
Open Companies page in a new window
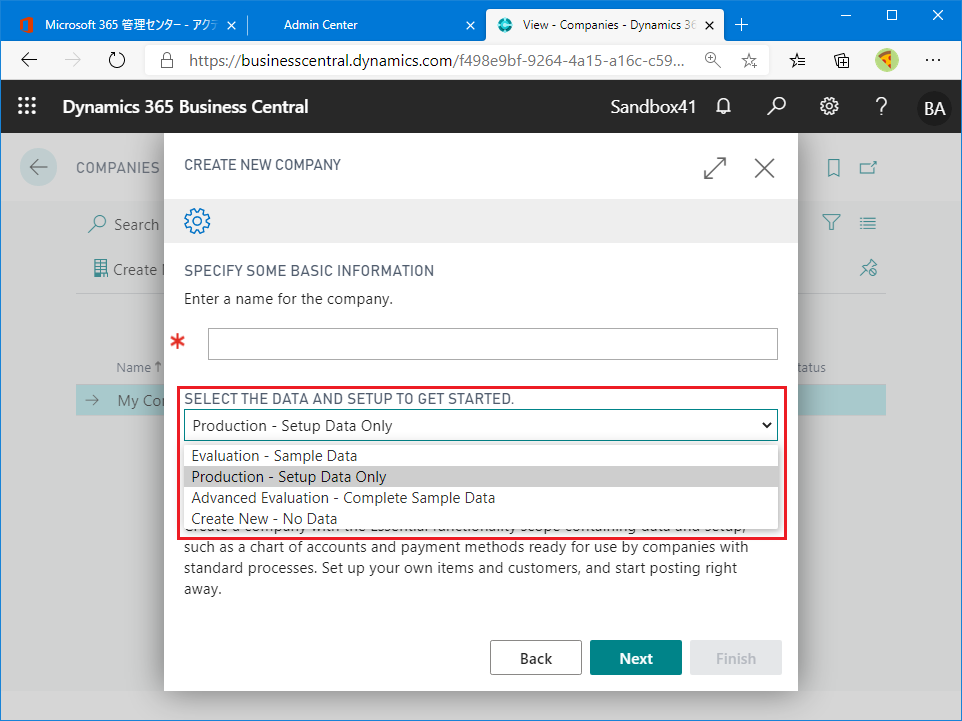click(868, 168)
